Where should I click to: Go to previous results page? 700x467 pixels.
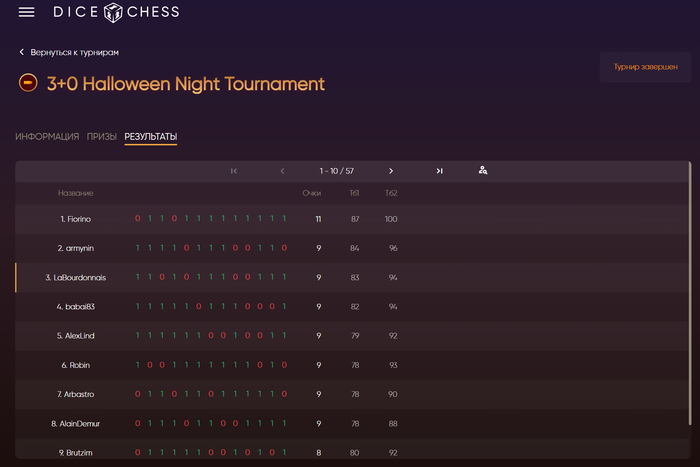tap(283, 171)
